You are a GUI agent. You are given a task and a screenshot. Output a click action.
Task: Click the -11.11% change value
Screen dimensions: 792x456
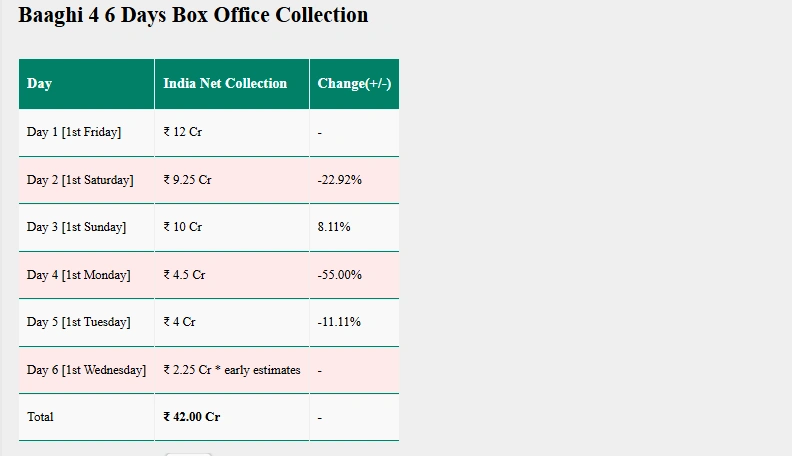(339, 322)
